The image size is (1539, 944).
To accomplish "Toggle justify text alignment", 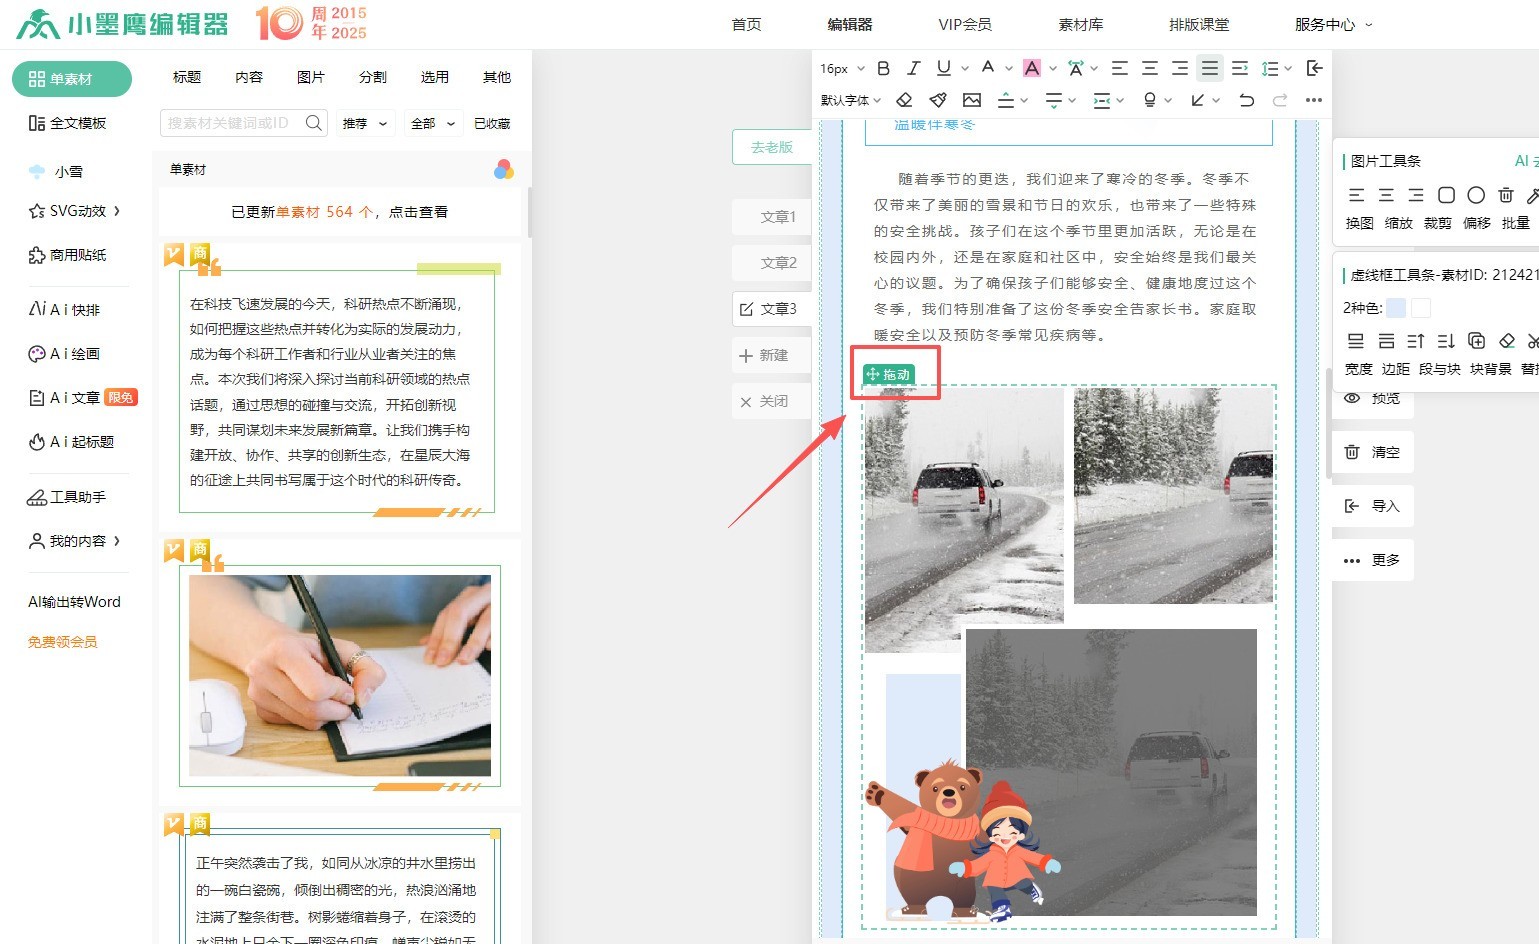I will 1210,68.
